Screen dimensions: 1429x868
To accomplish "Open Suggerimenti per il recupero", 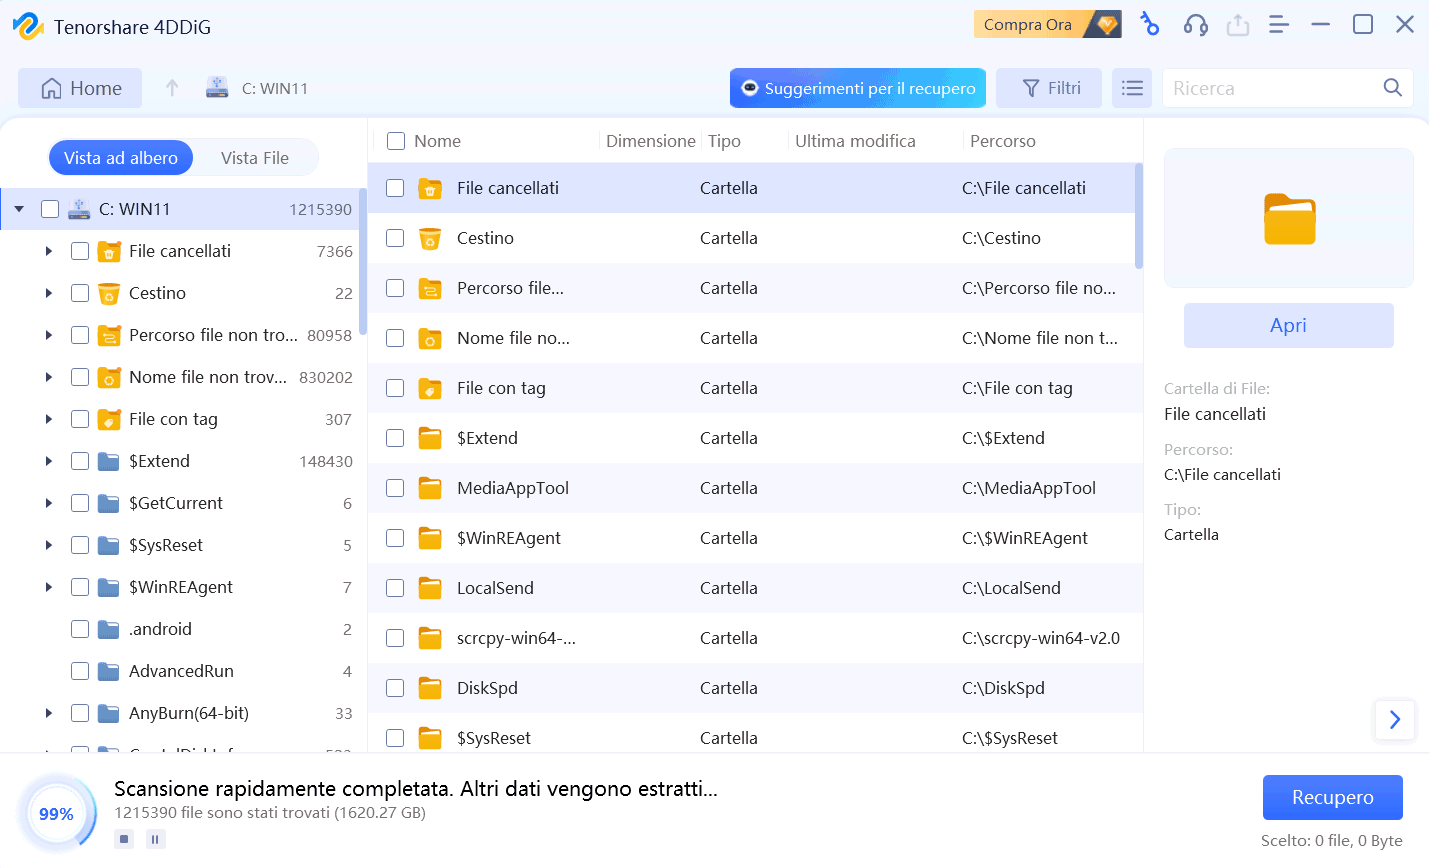I will click(857, 88).
